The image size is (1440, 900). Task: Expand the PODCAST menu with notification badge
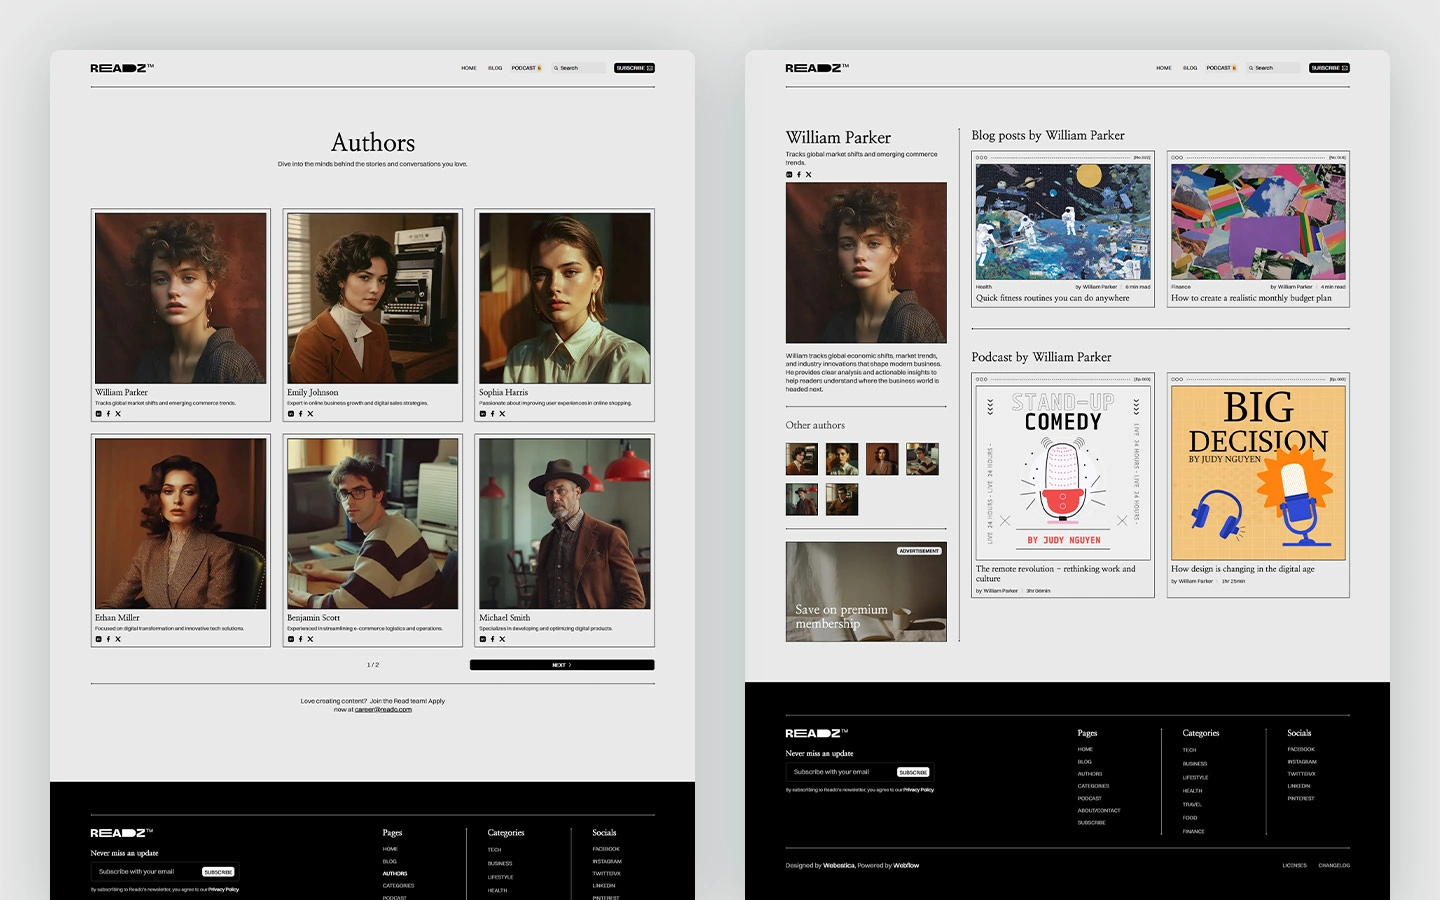click(525, 68)
